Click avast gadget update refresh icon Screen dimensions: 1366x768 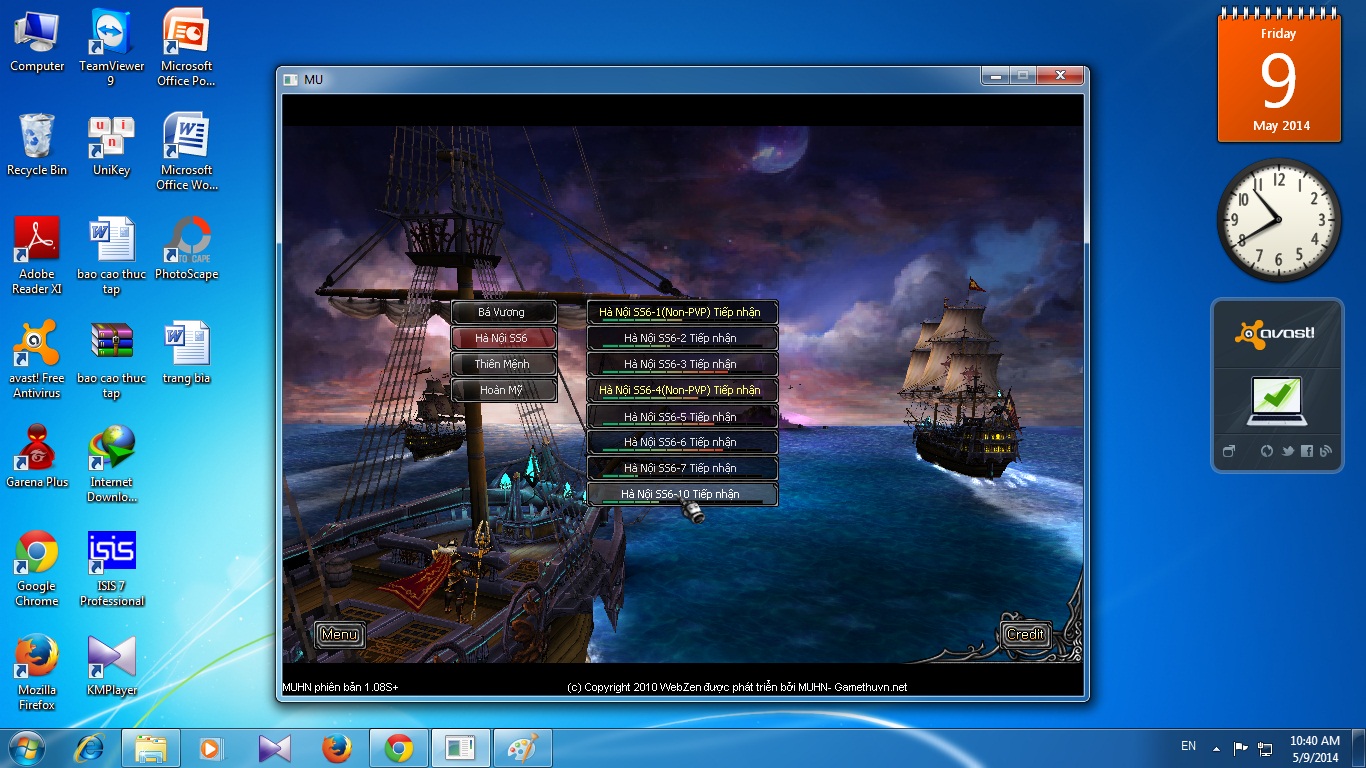coord(1267,451)
